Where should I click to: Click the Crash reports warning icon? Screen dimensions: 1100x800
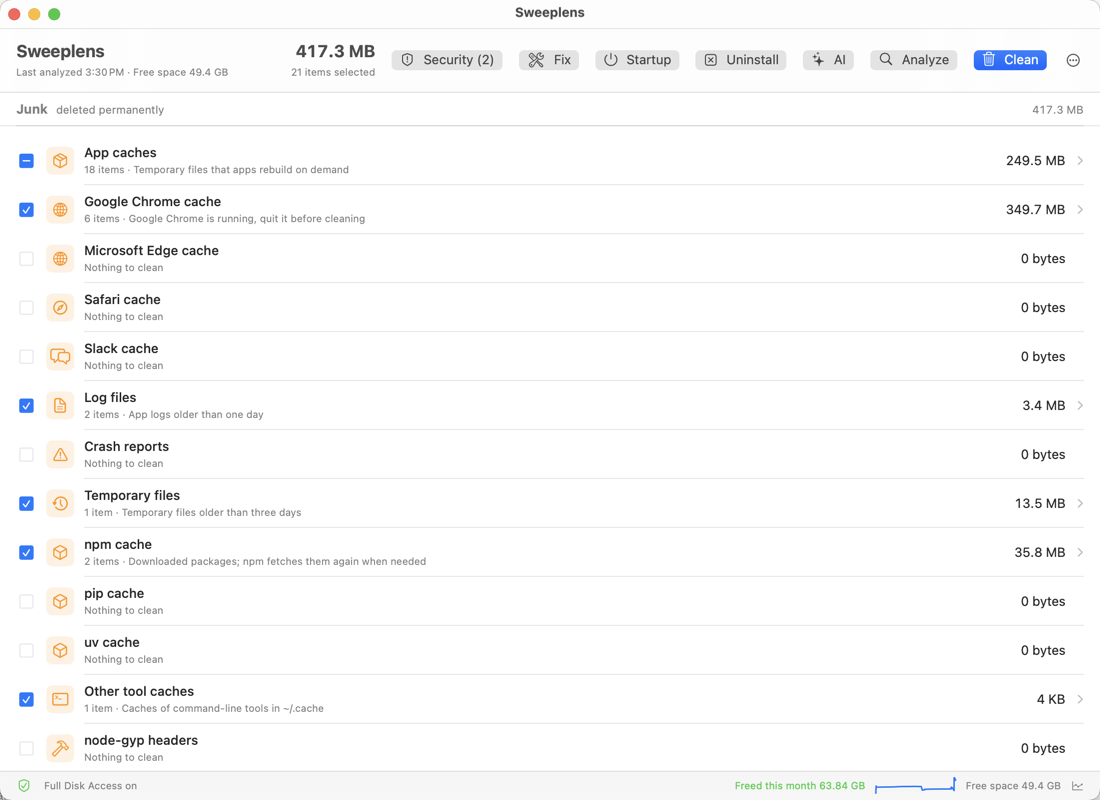click(60, 455)
